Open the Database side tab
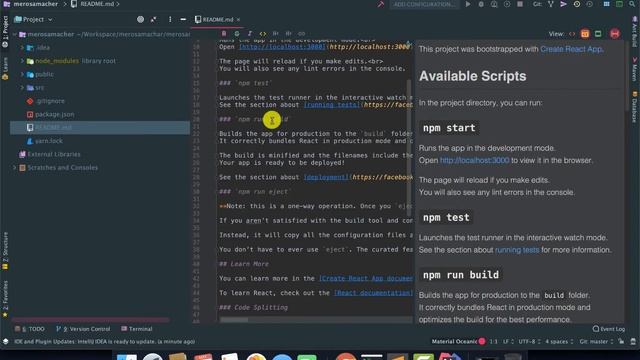This screenshot has height=360, width=640. [635, 106]
